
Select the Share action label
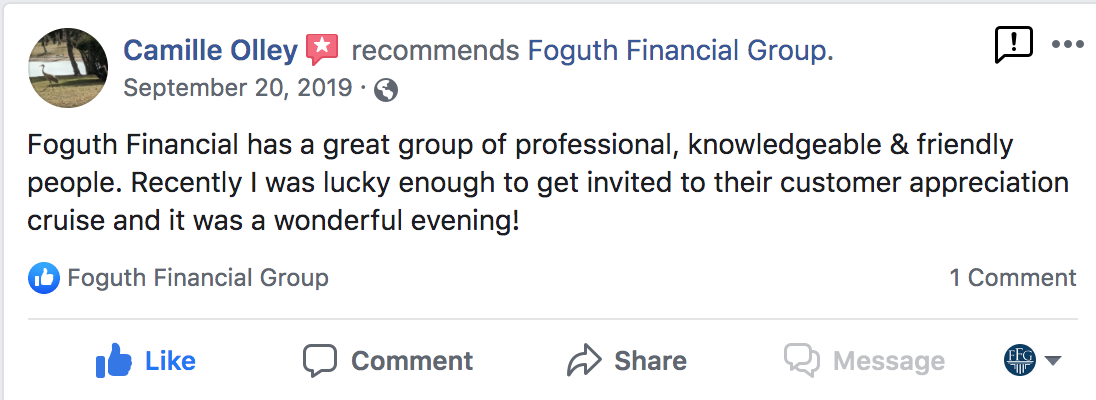tap(650, 360)
